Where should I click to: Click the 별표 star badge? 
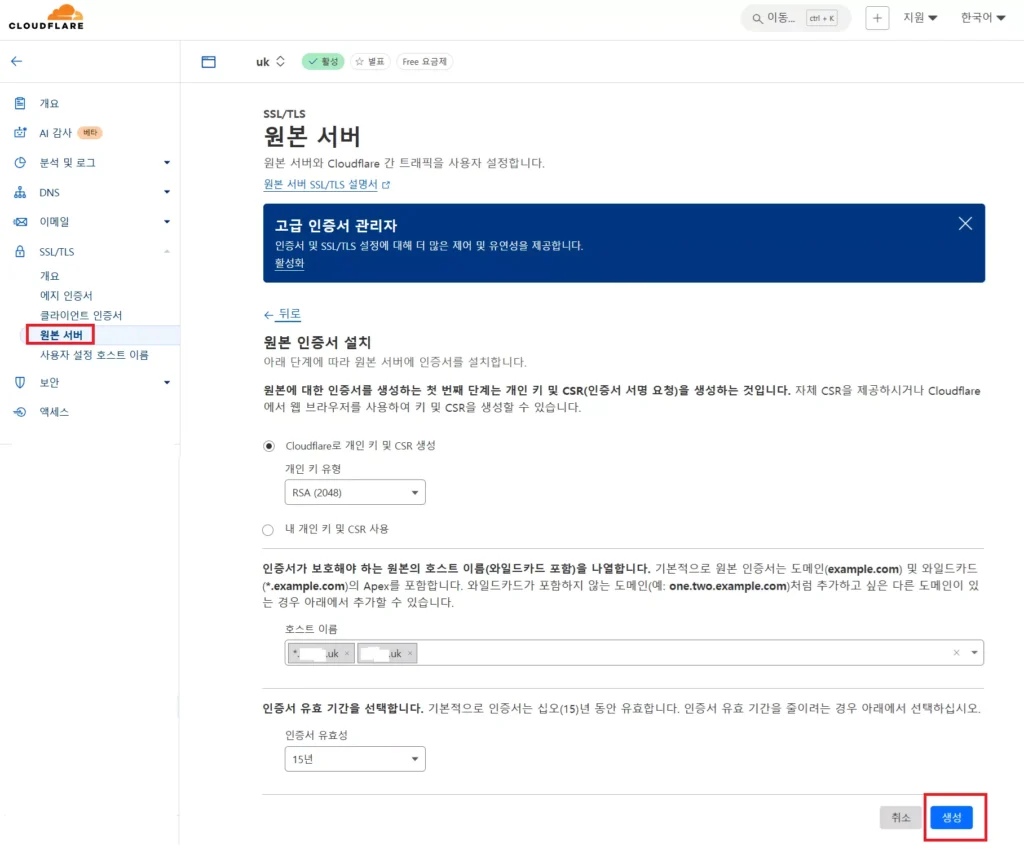click(x=370, y=61)
